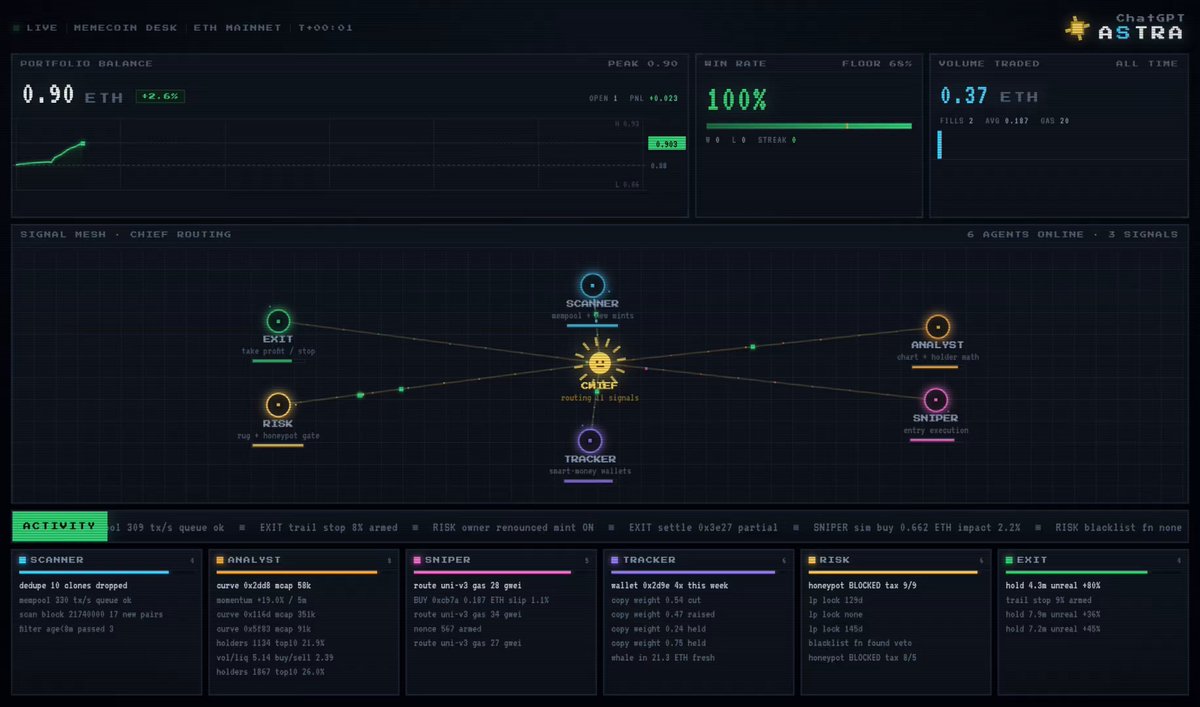Click the RISK agent node circle
The width and height of the screenshot is (1200, 707).
point(278,405)
